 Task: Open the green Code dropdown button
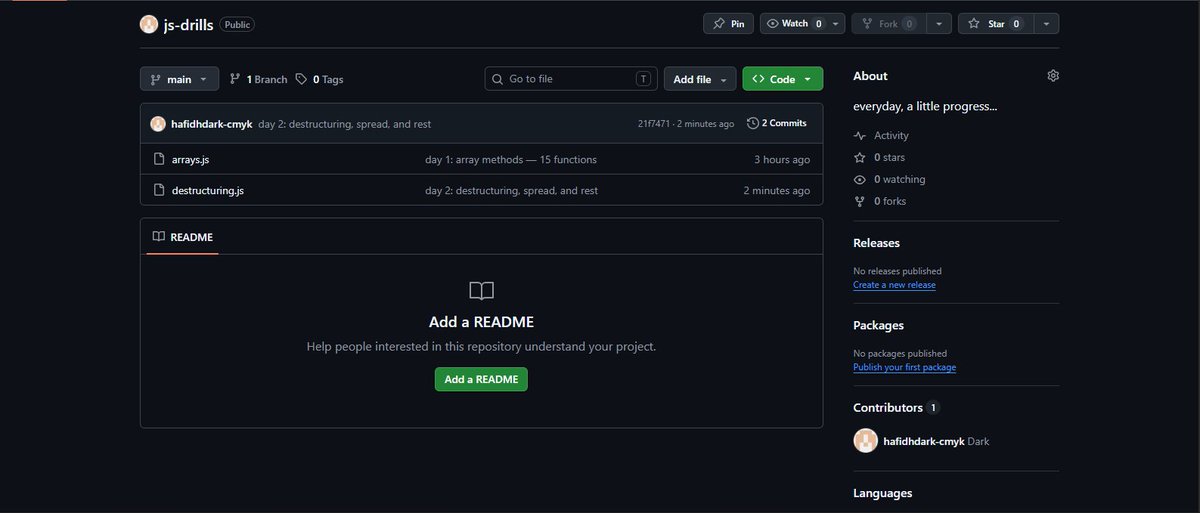[x=782, y=79]
